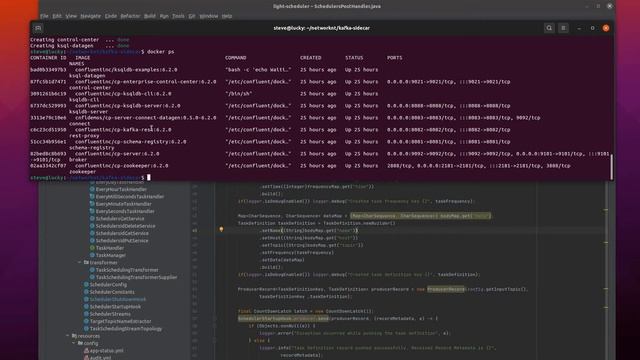Click the terminal prompt cursor line
This screenshot has width=640, height=360.
click(149, 178)
